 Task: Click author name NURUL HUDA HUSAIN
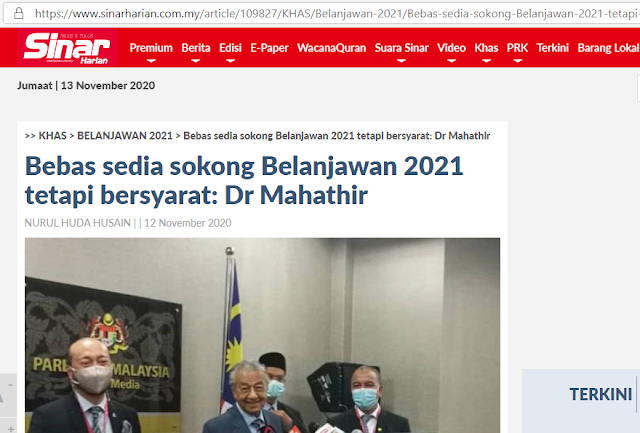click(78, 223)
